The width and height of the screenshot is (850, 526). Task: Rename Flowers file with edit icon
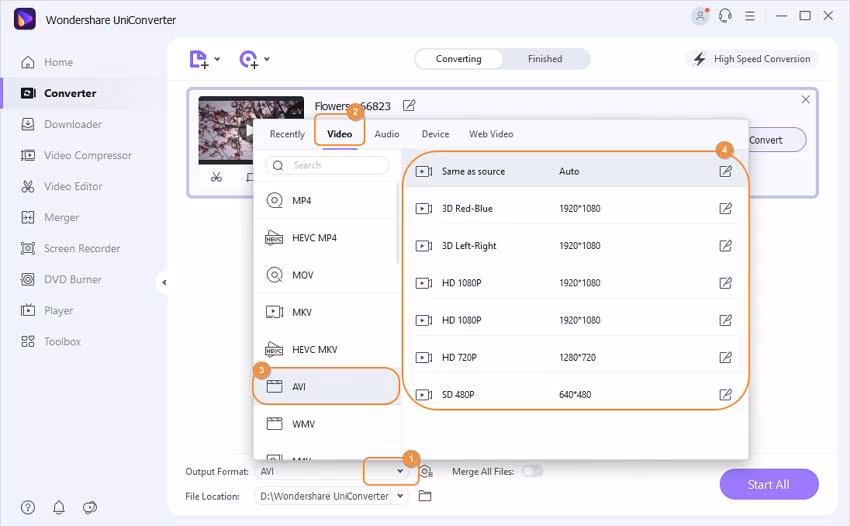tap(409, 105)
